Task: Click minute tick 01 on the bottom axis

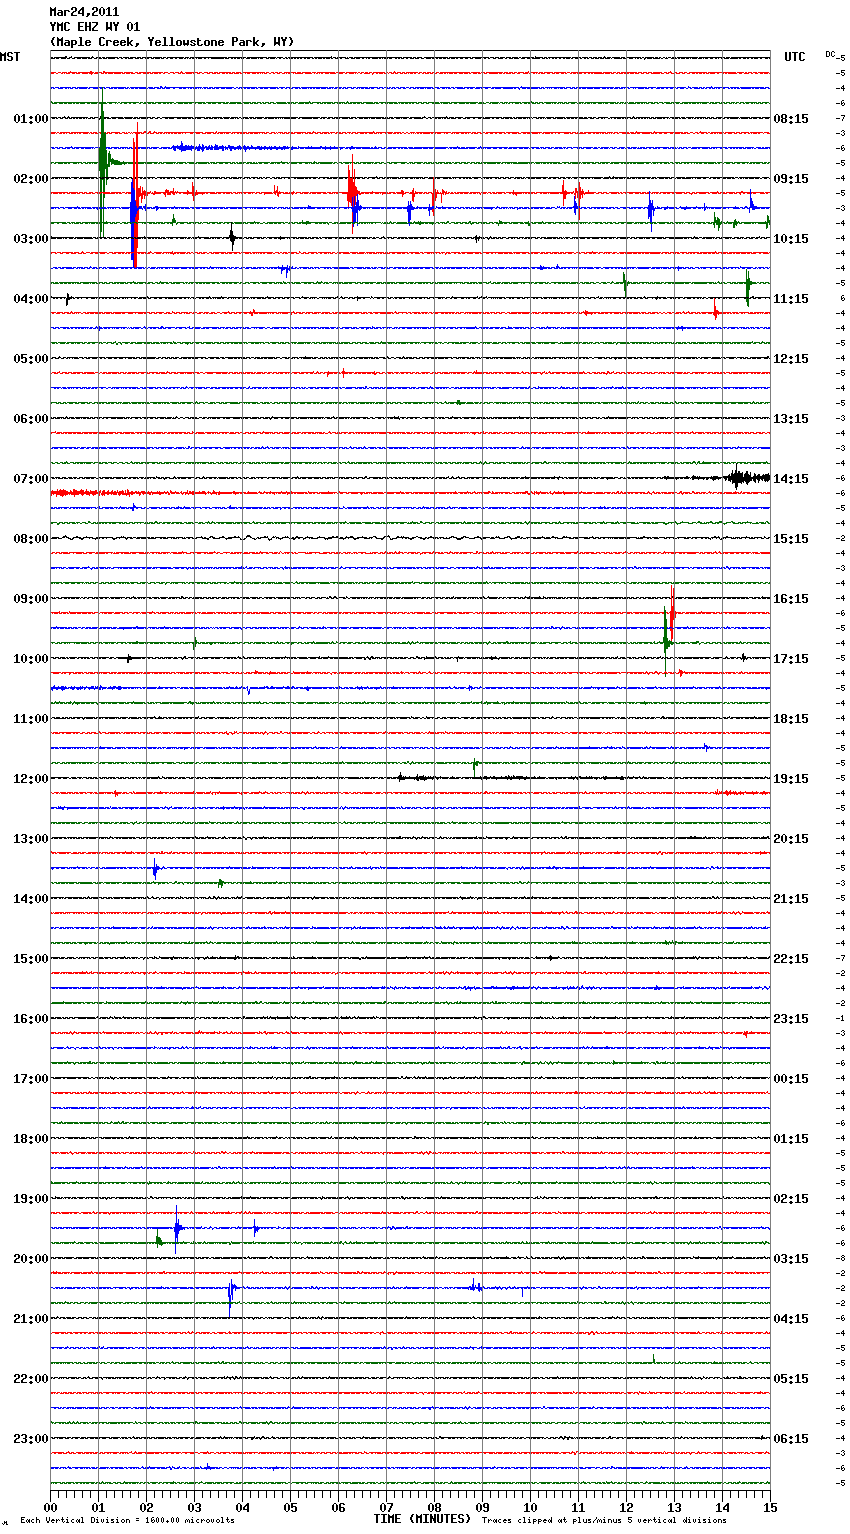Action: click(99, 1507)
